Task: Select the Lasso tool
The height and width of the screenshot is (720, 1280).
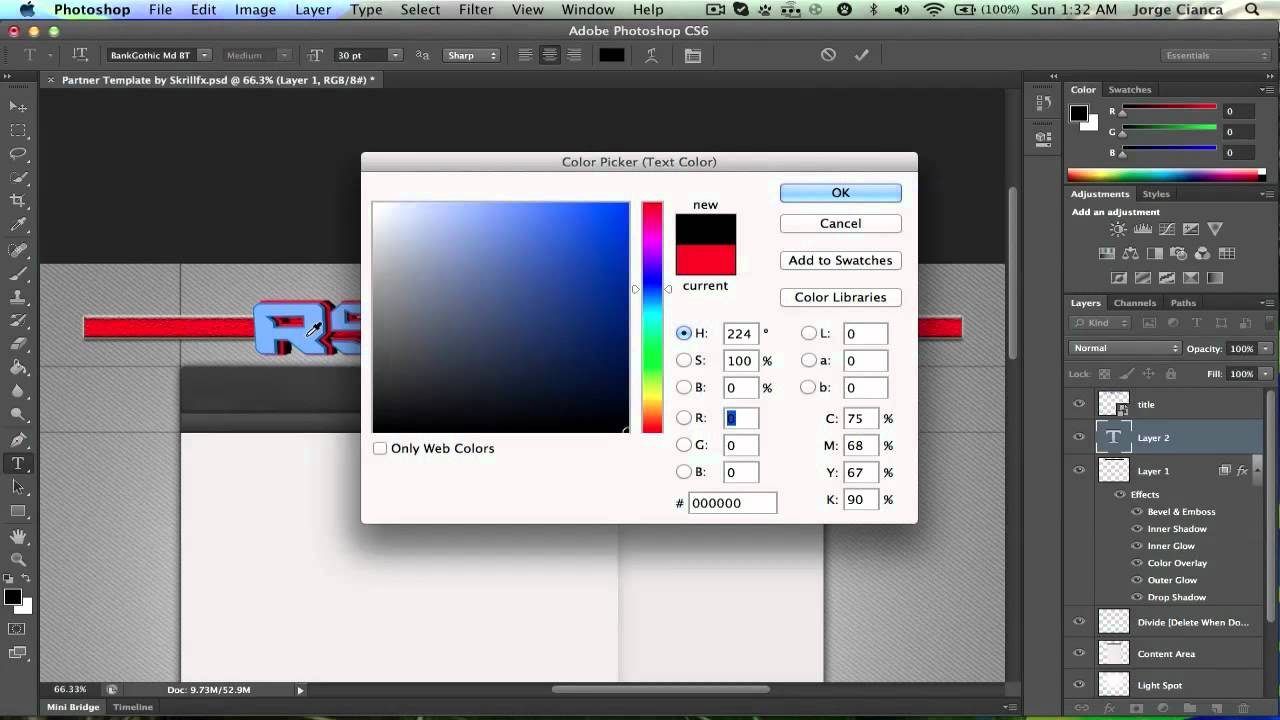Action: pyautogui.click(x=18, y=153)
